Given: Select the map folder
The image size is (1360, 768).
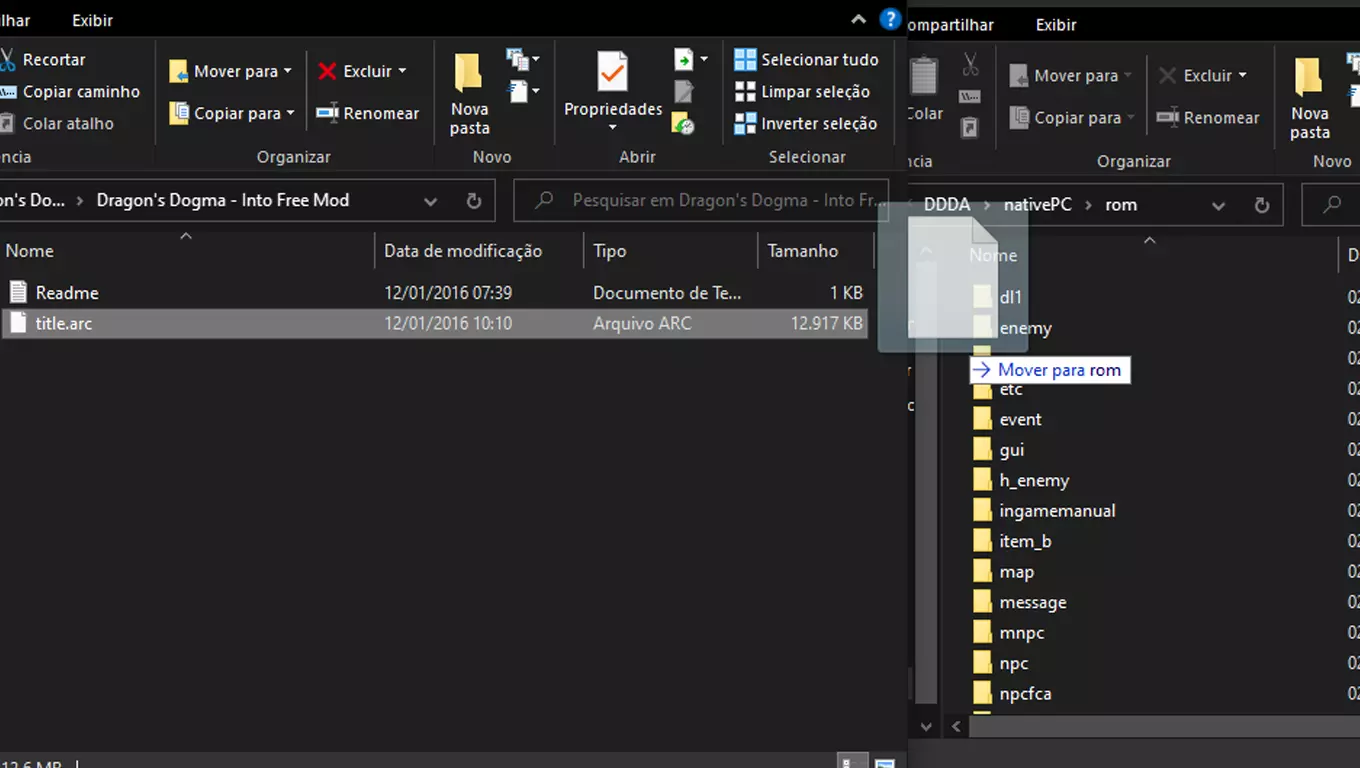Looking at the screenshot, I should (1016, 572).
